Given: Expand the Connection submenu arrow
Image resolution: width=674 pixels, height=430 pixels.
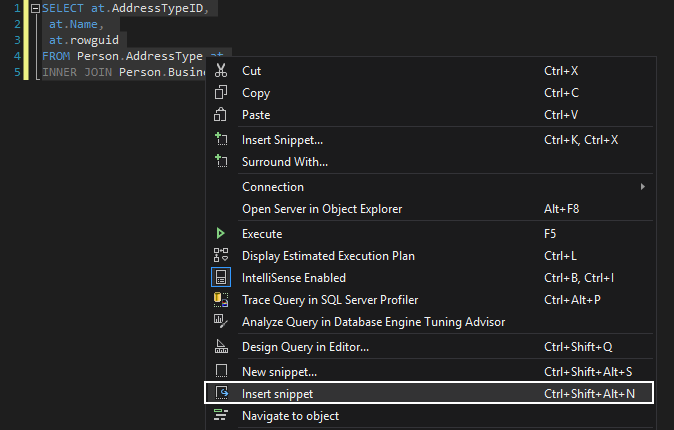Looking at the screenshot, I should click(x=642, y=187).
